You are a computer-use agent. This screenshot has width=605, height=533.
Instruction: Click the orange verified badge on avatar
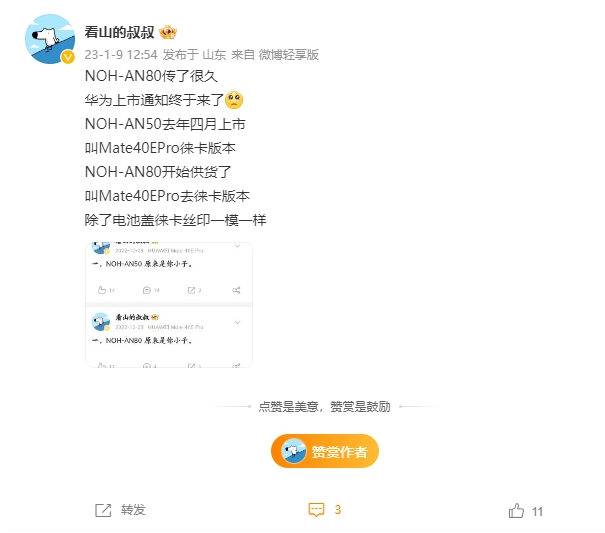point(68,58)
